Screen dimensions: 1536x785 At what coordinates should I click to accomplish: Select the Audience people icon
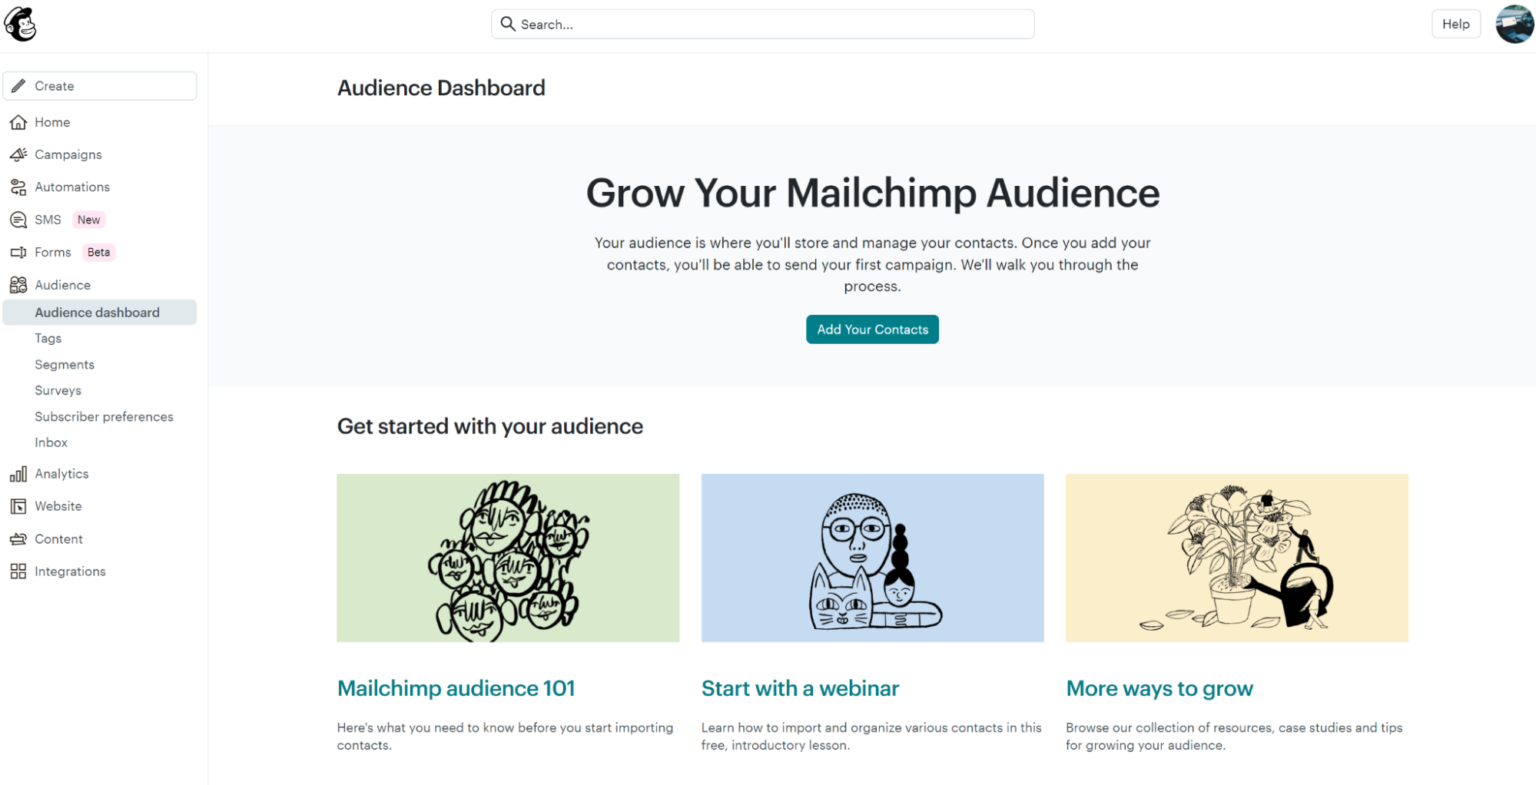[17, 284]
